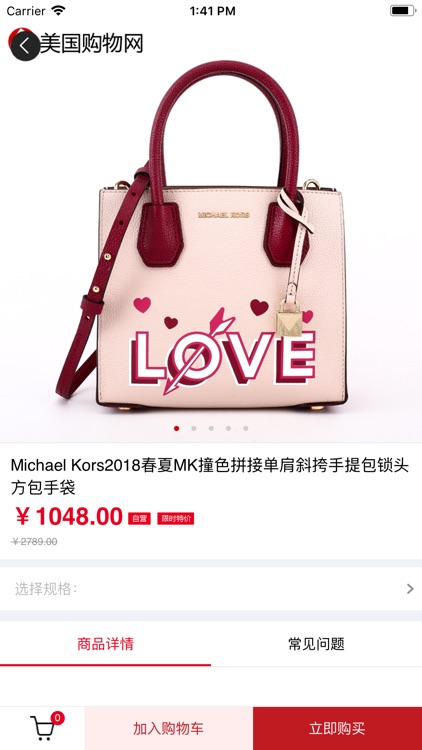Tap the 立即购买 button
Screen dimensions: 422x750
pyautogui.click(x=337, y=728)
